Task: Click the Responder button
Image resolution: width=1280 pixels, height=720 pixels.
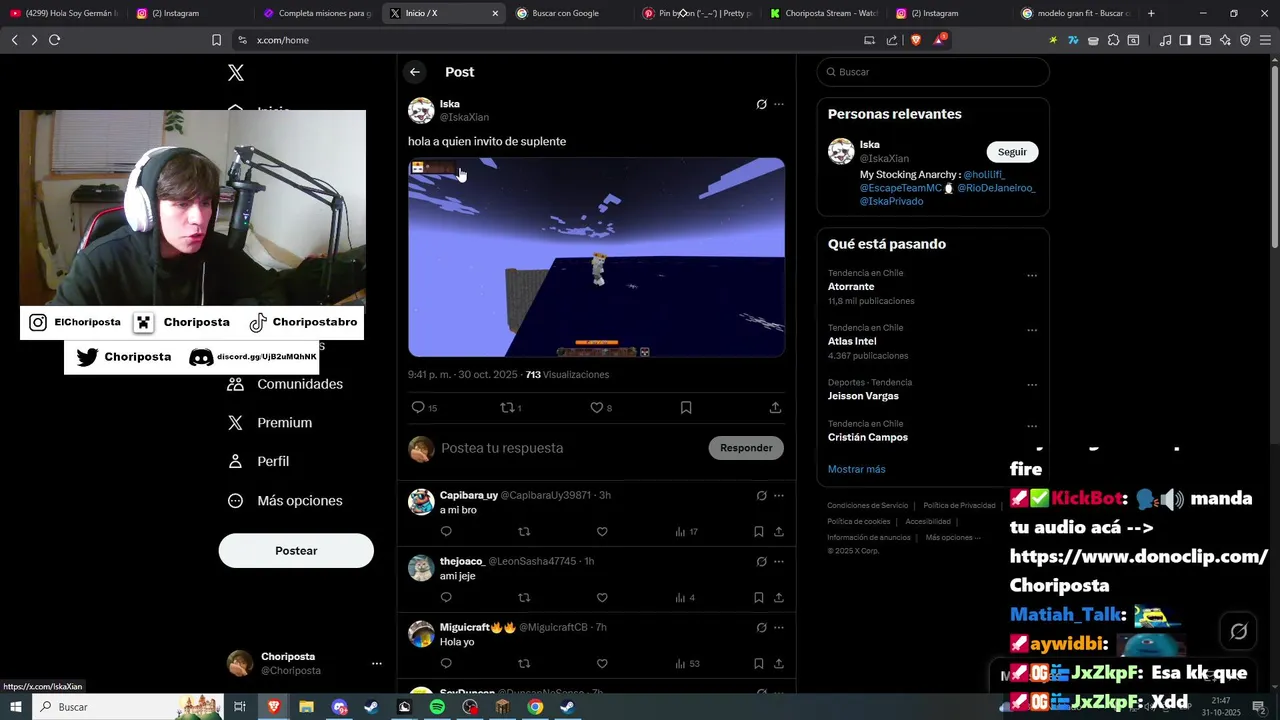Action: coord(746,448)
